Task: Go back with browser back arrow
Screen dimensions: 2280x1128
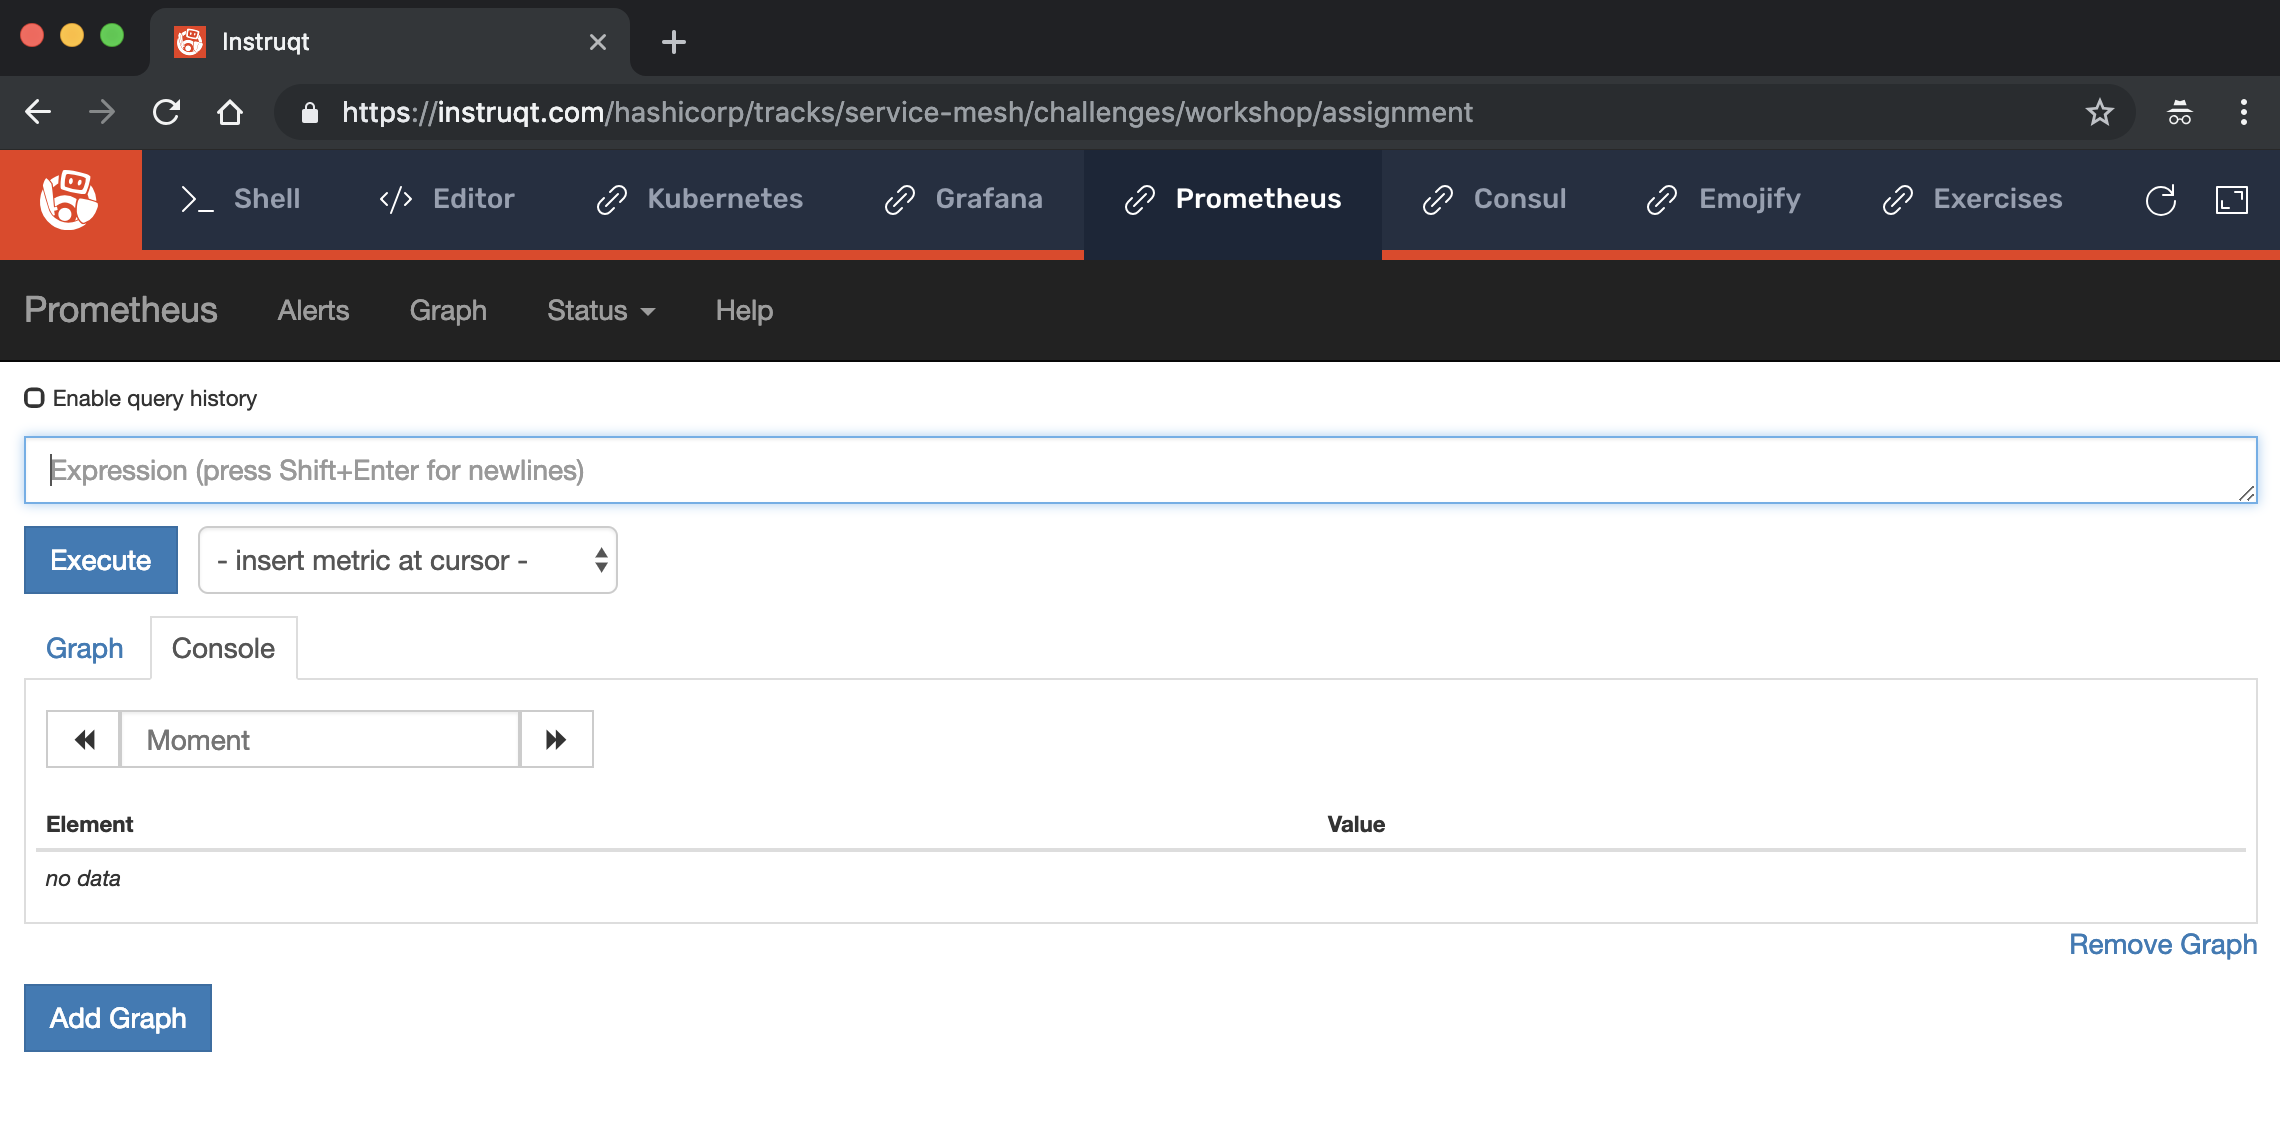Action: [x=38, y=112]
